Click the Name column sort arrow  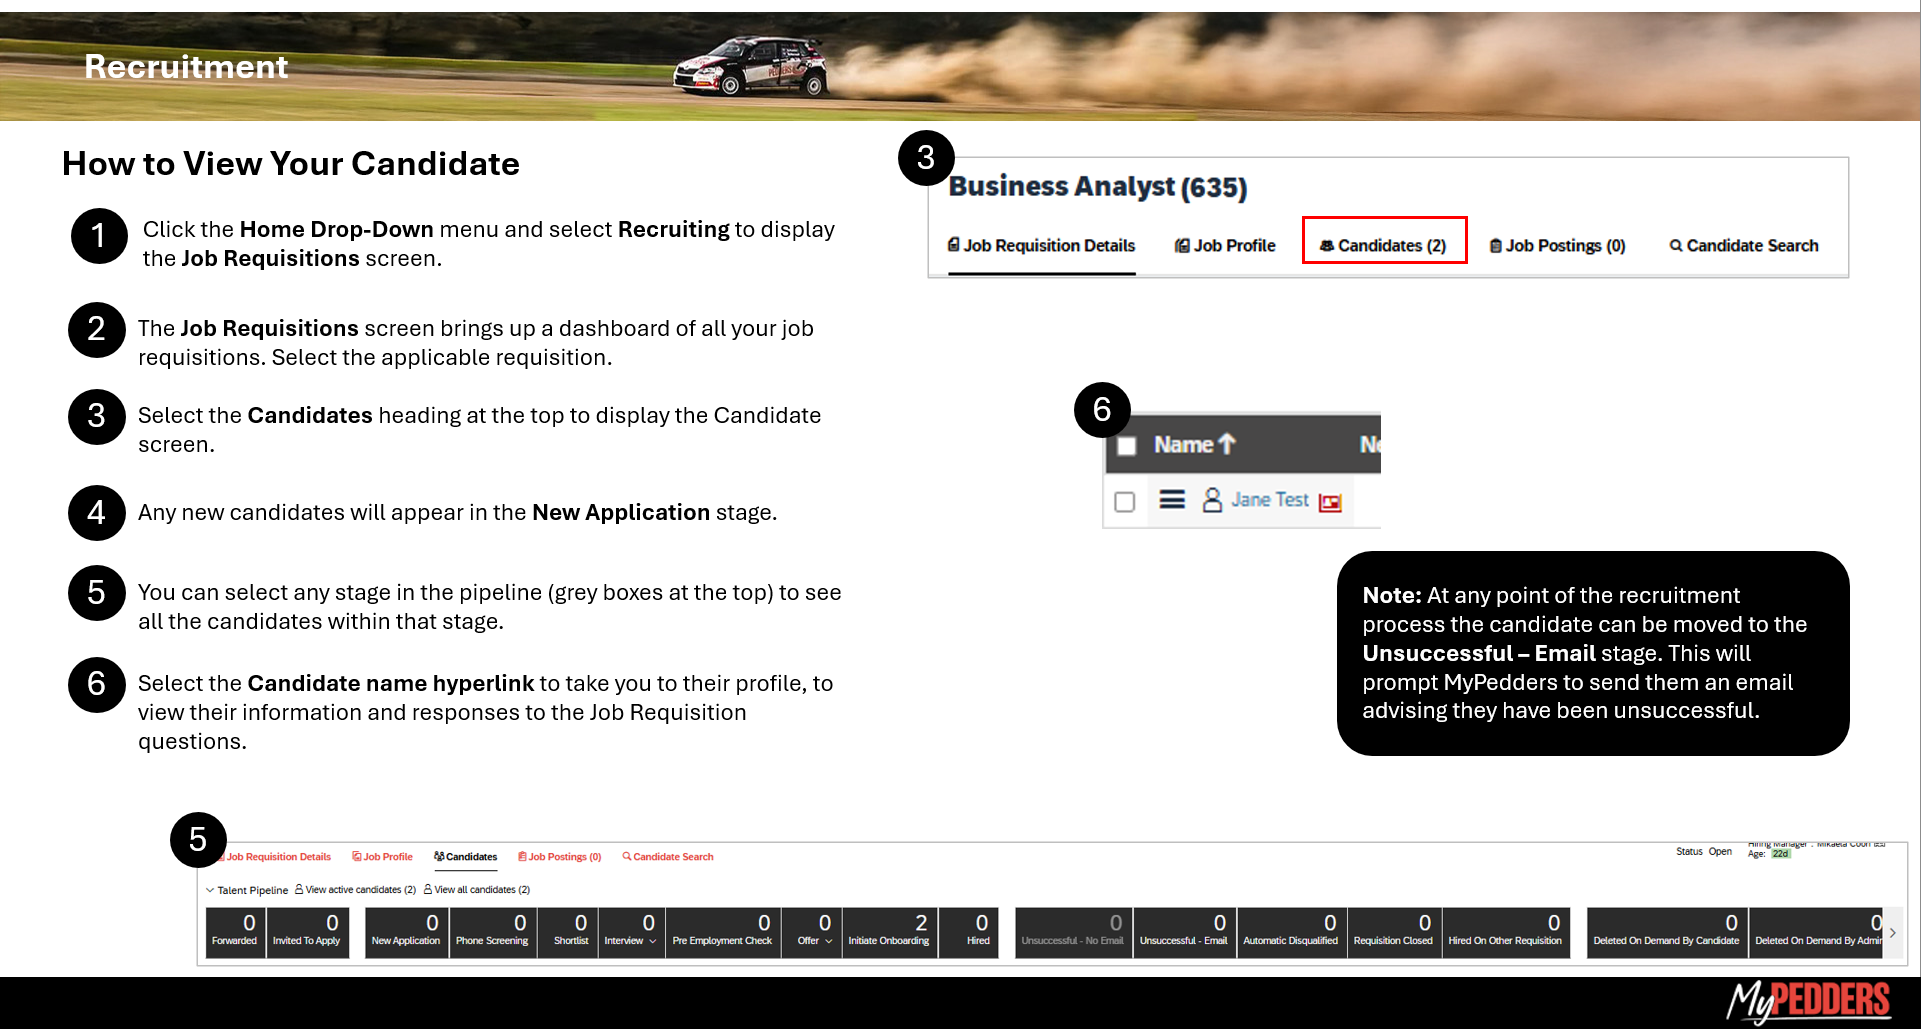click(1227, 444)
